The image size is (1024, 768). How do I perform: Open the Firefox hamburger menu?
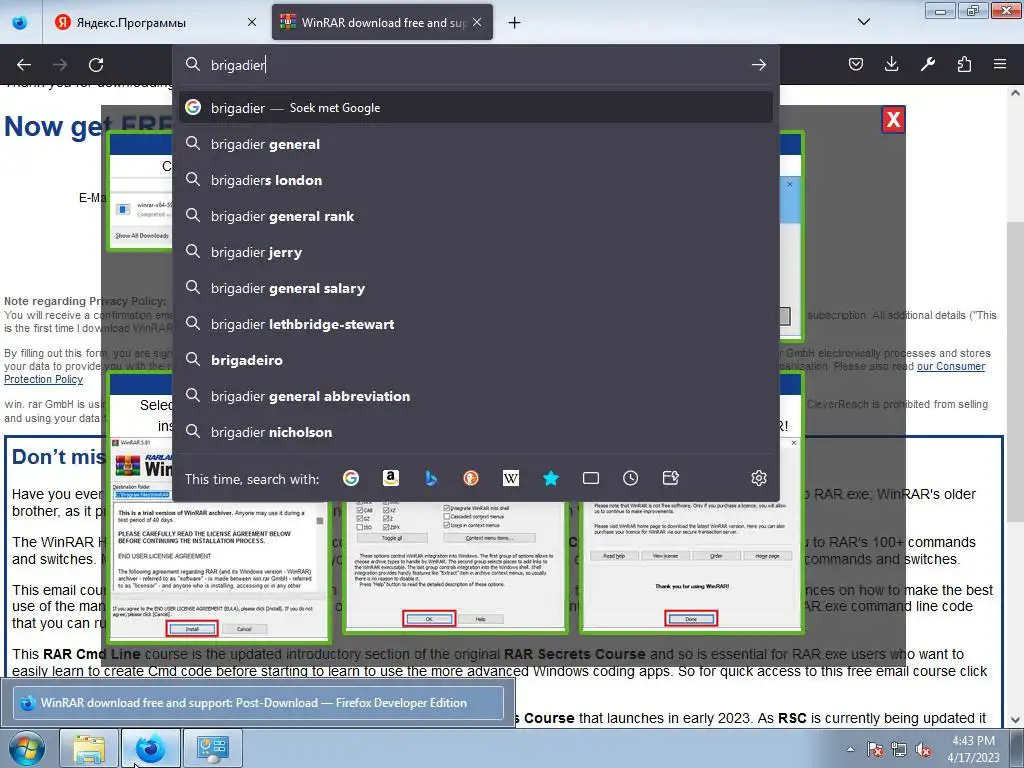(1000, 64)
